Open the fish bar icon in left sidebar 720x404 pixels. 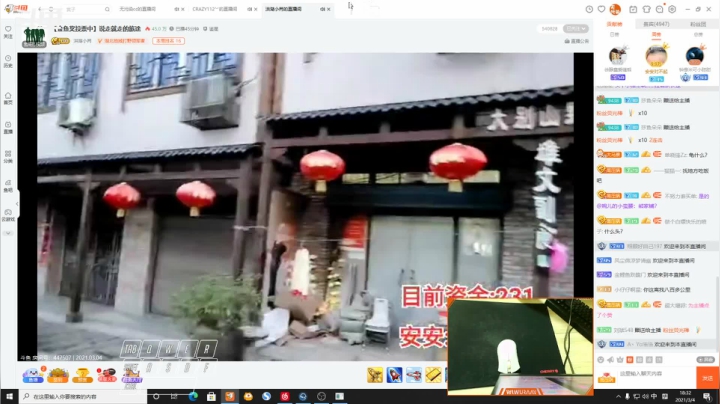(x=8, y=186)
